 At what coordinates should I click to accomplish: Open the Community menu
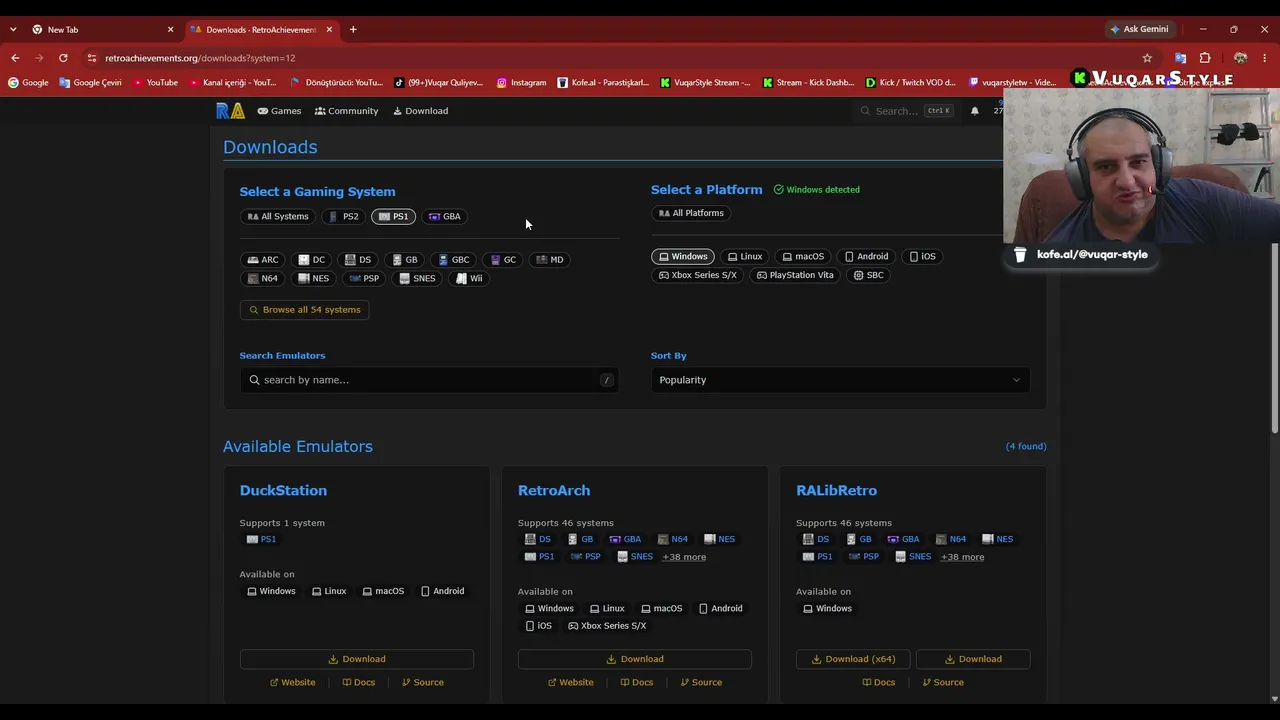point(346,111)
